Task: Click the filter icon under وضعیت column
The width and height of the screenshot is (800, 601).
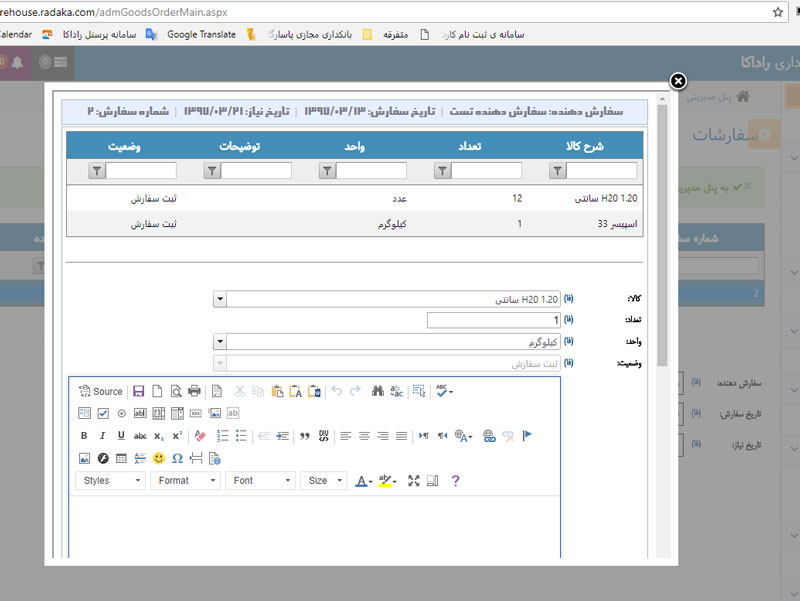Action: 97,171
